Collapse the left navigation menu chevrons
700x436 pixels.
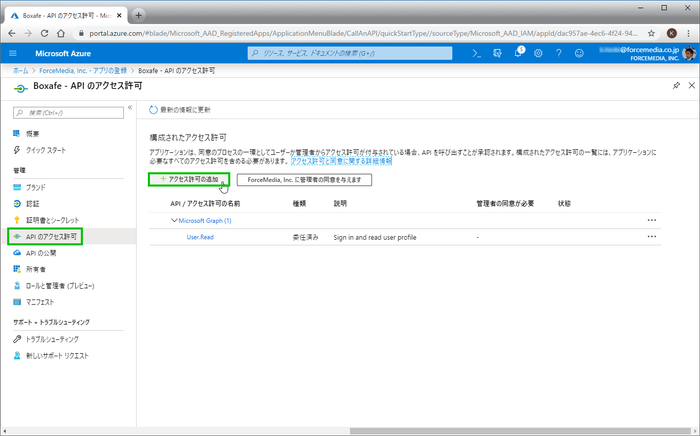(x=130, y=108)
